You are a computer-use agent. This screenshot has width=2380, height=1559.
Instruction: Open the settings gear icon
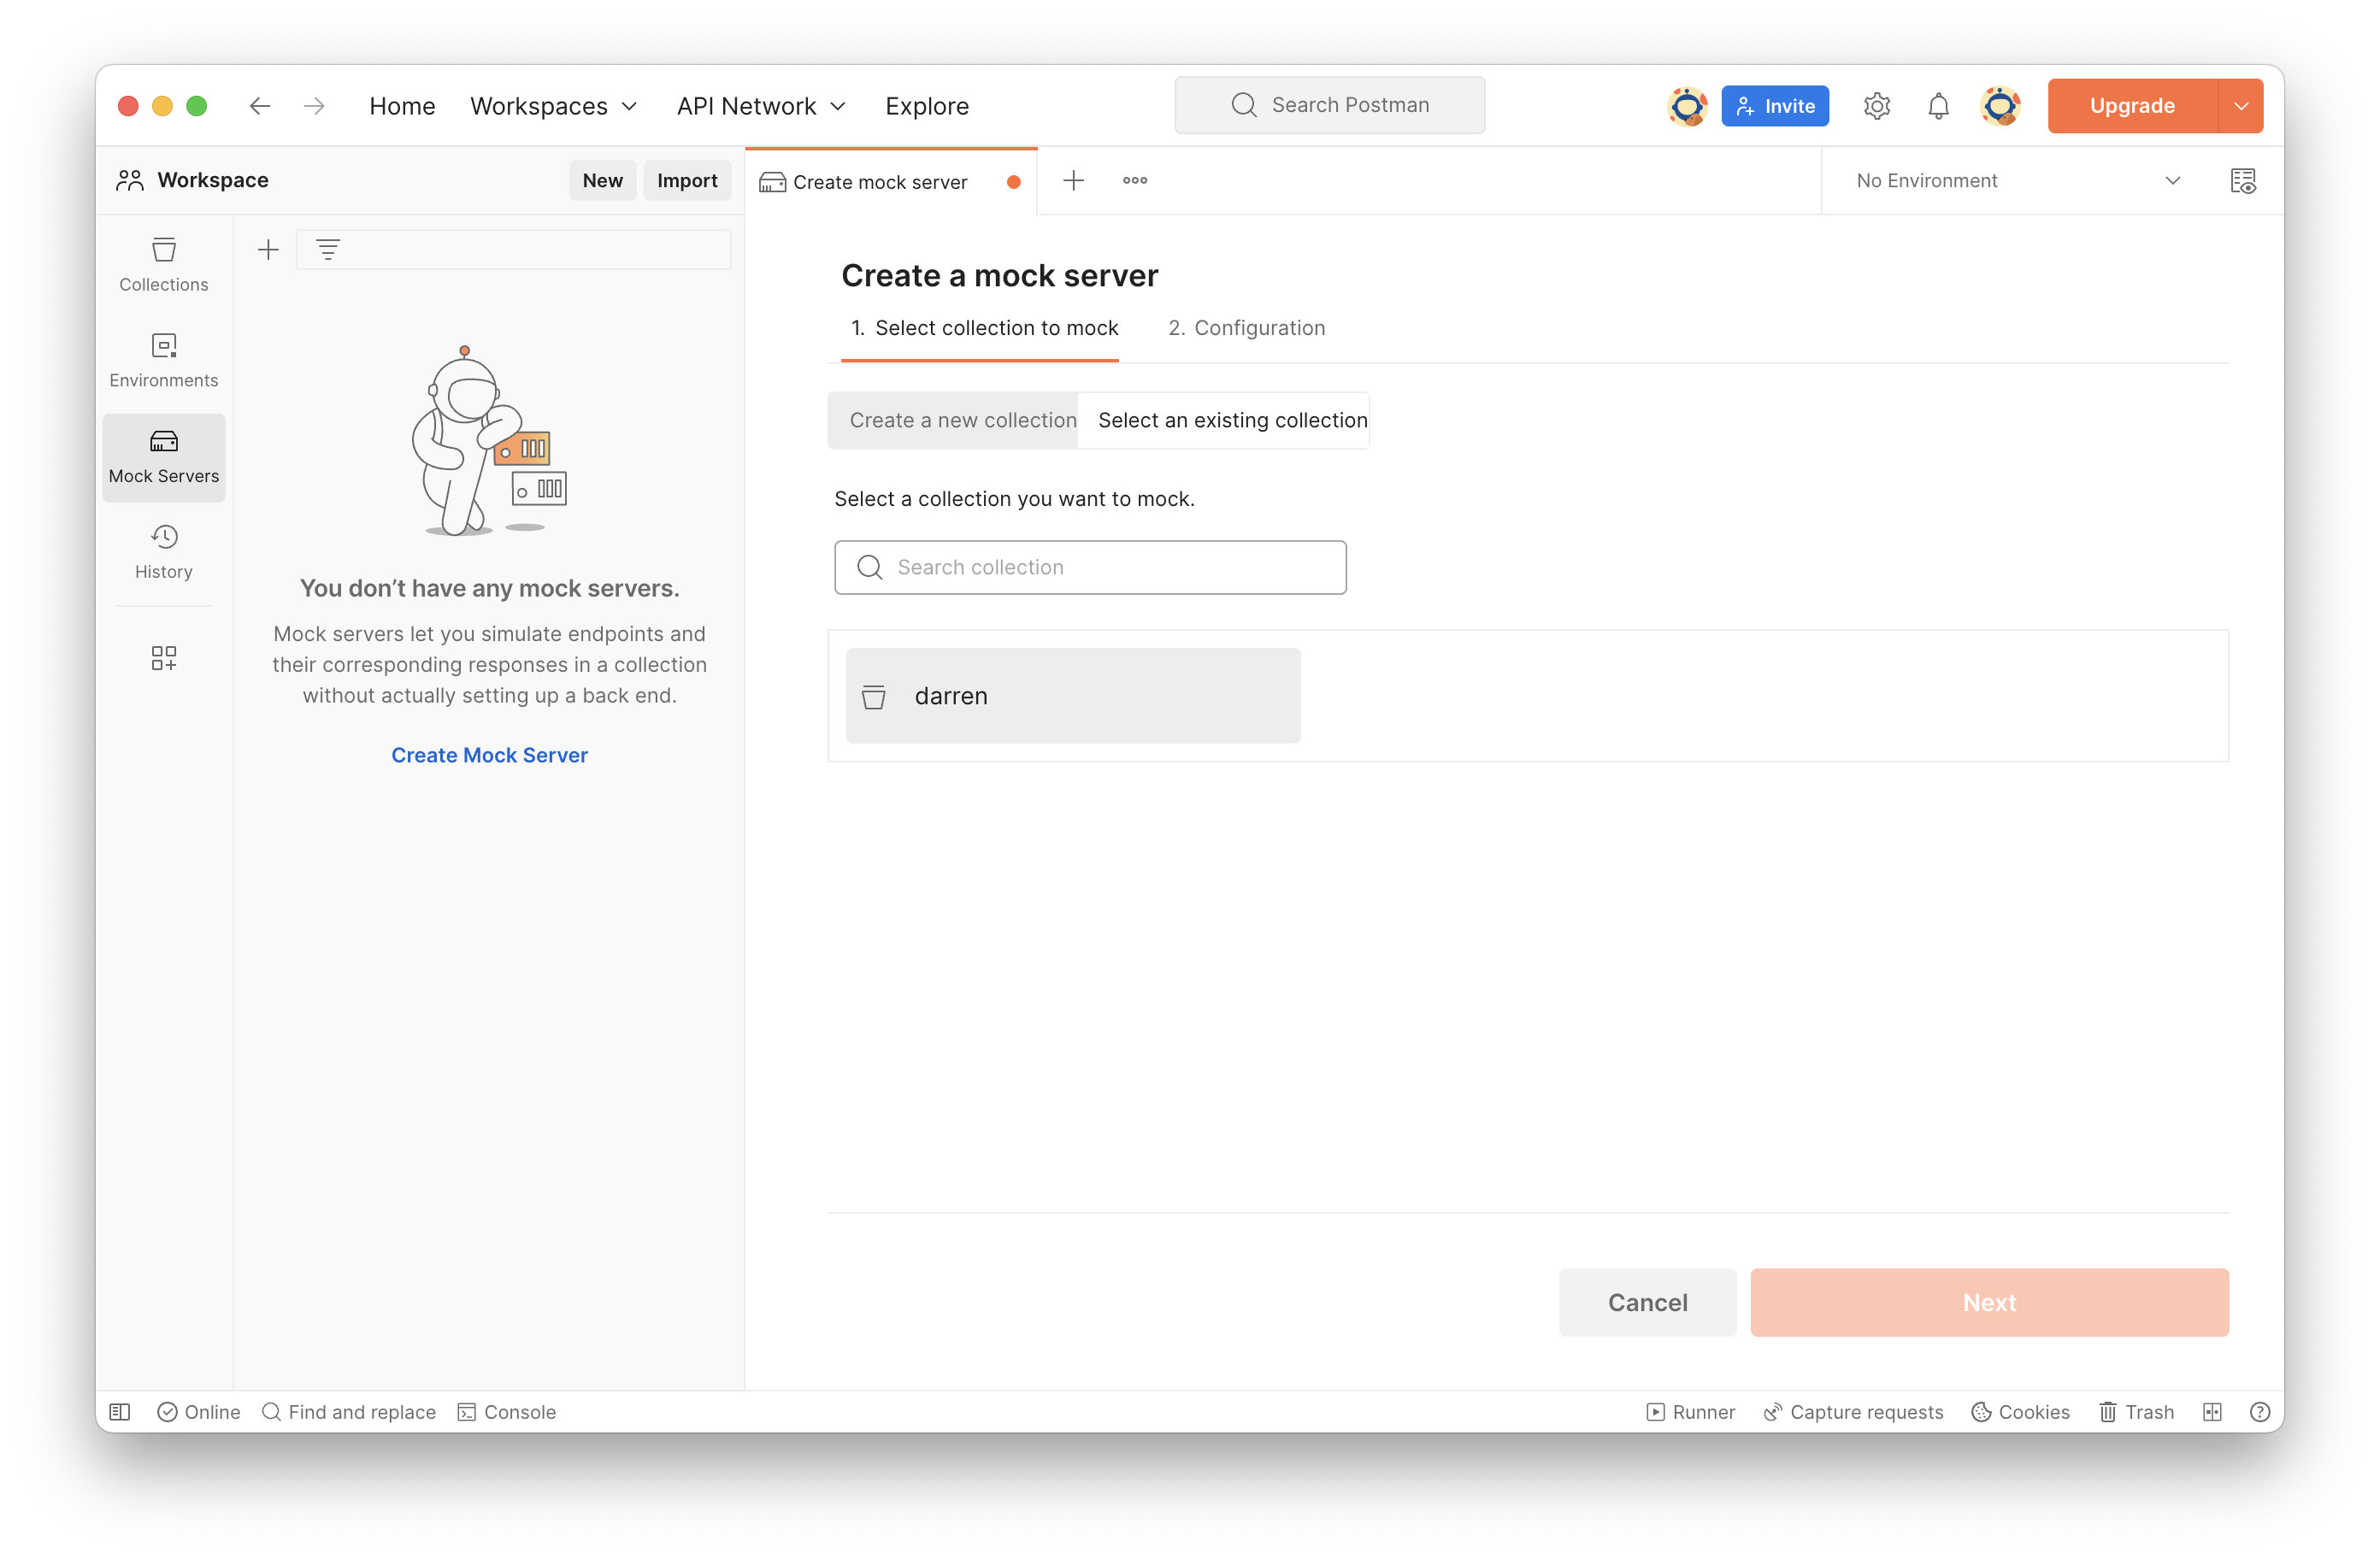point(1876,106)
